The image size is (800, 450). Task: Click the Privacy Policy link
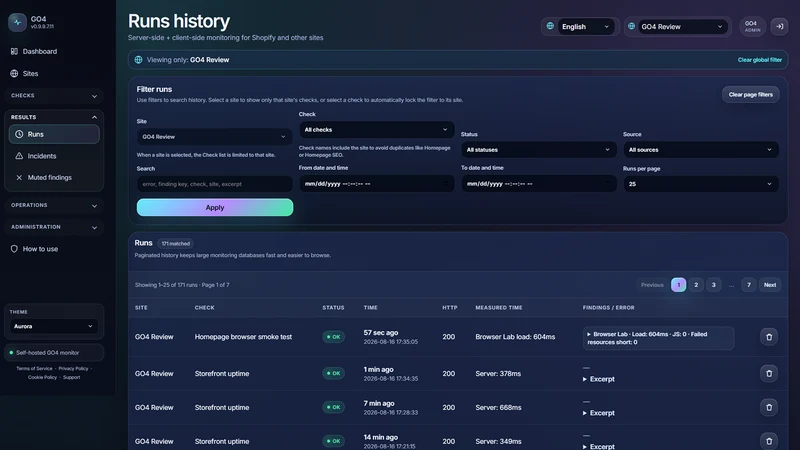pos(73,369)
